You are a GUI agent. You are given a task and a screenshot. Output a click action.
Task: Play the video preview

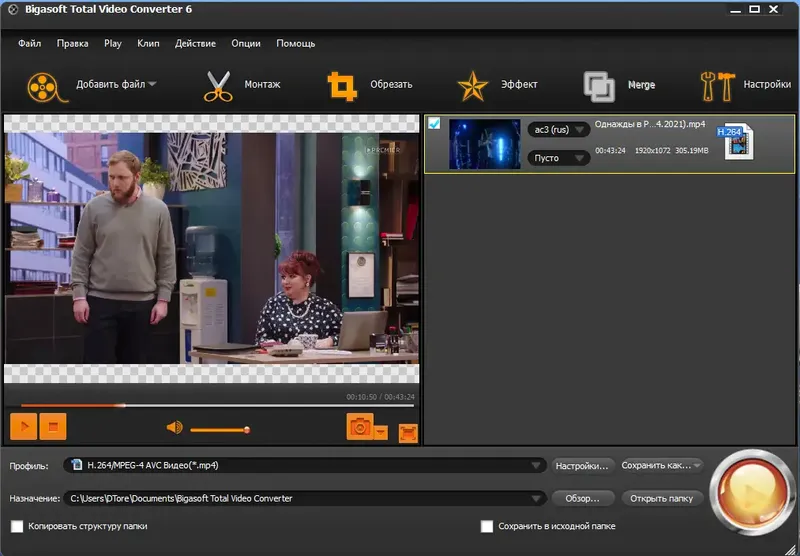23,426
